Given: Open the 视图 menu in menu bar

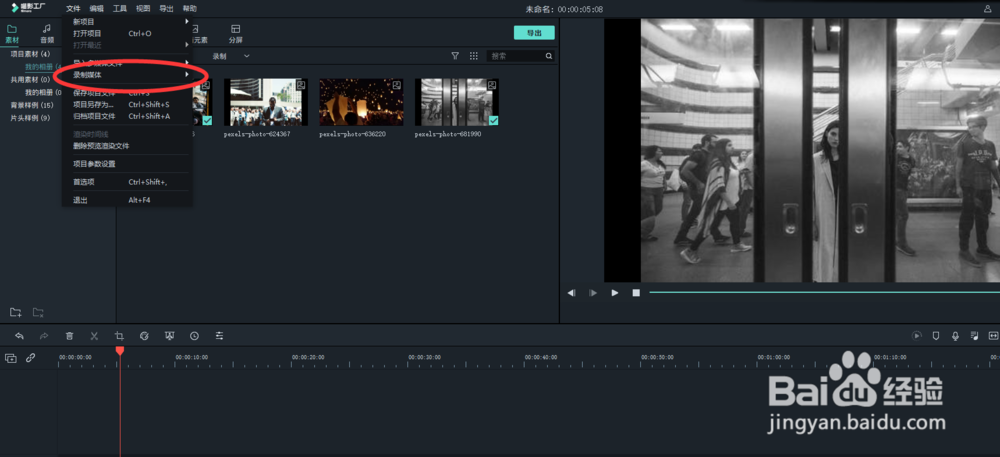Looking at the screenshot, I should 143,9.
